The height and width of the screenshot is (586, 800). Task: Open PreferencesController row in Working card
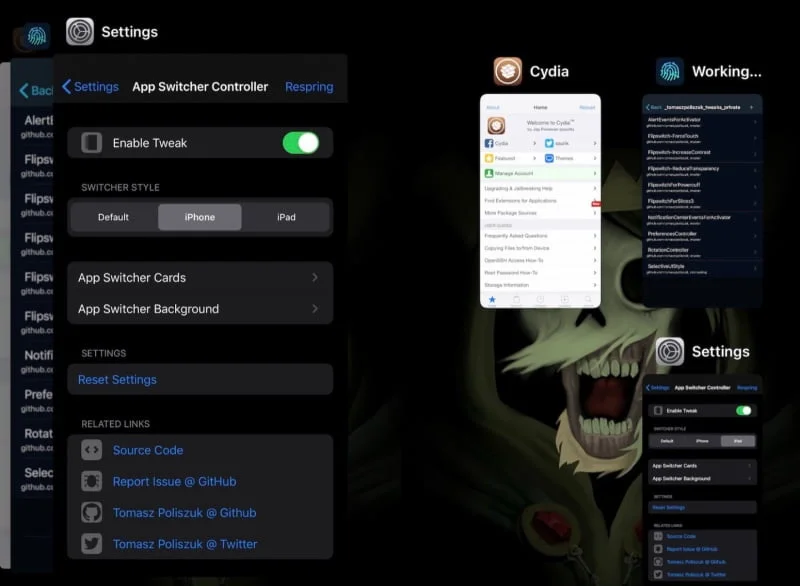click(702, 236)
